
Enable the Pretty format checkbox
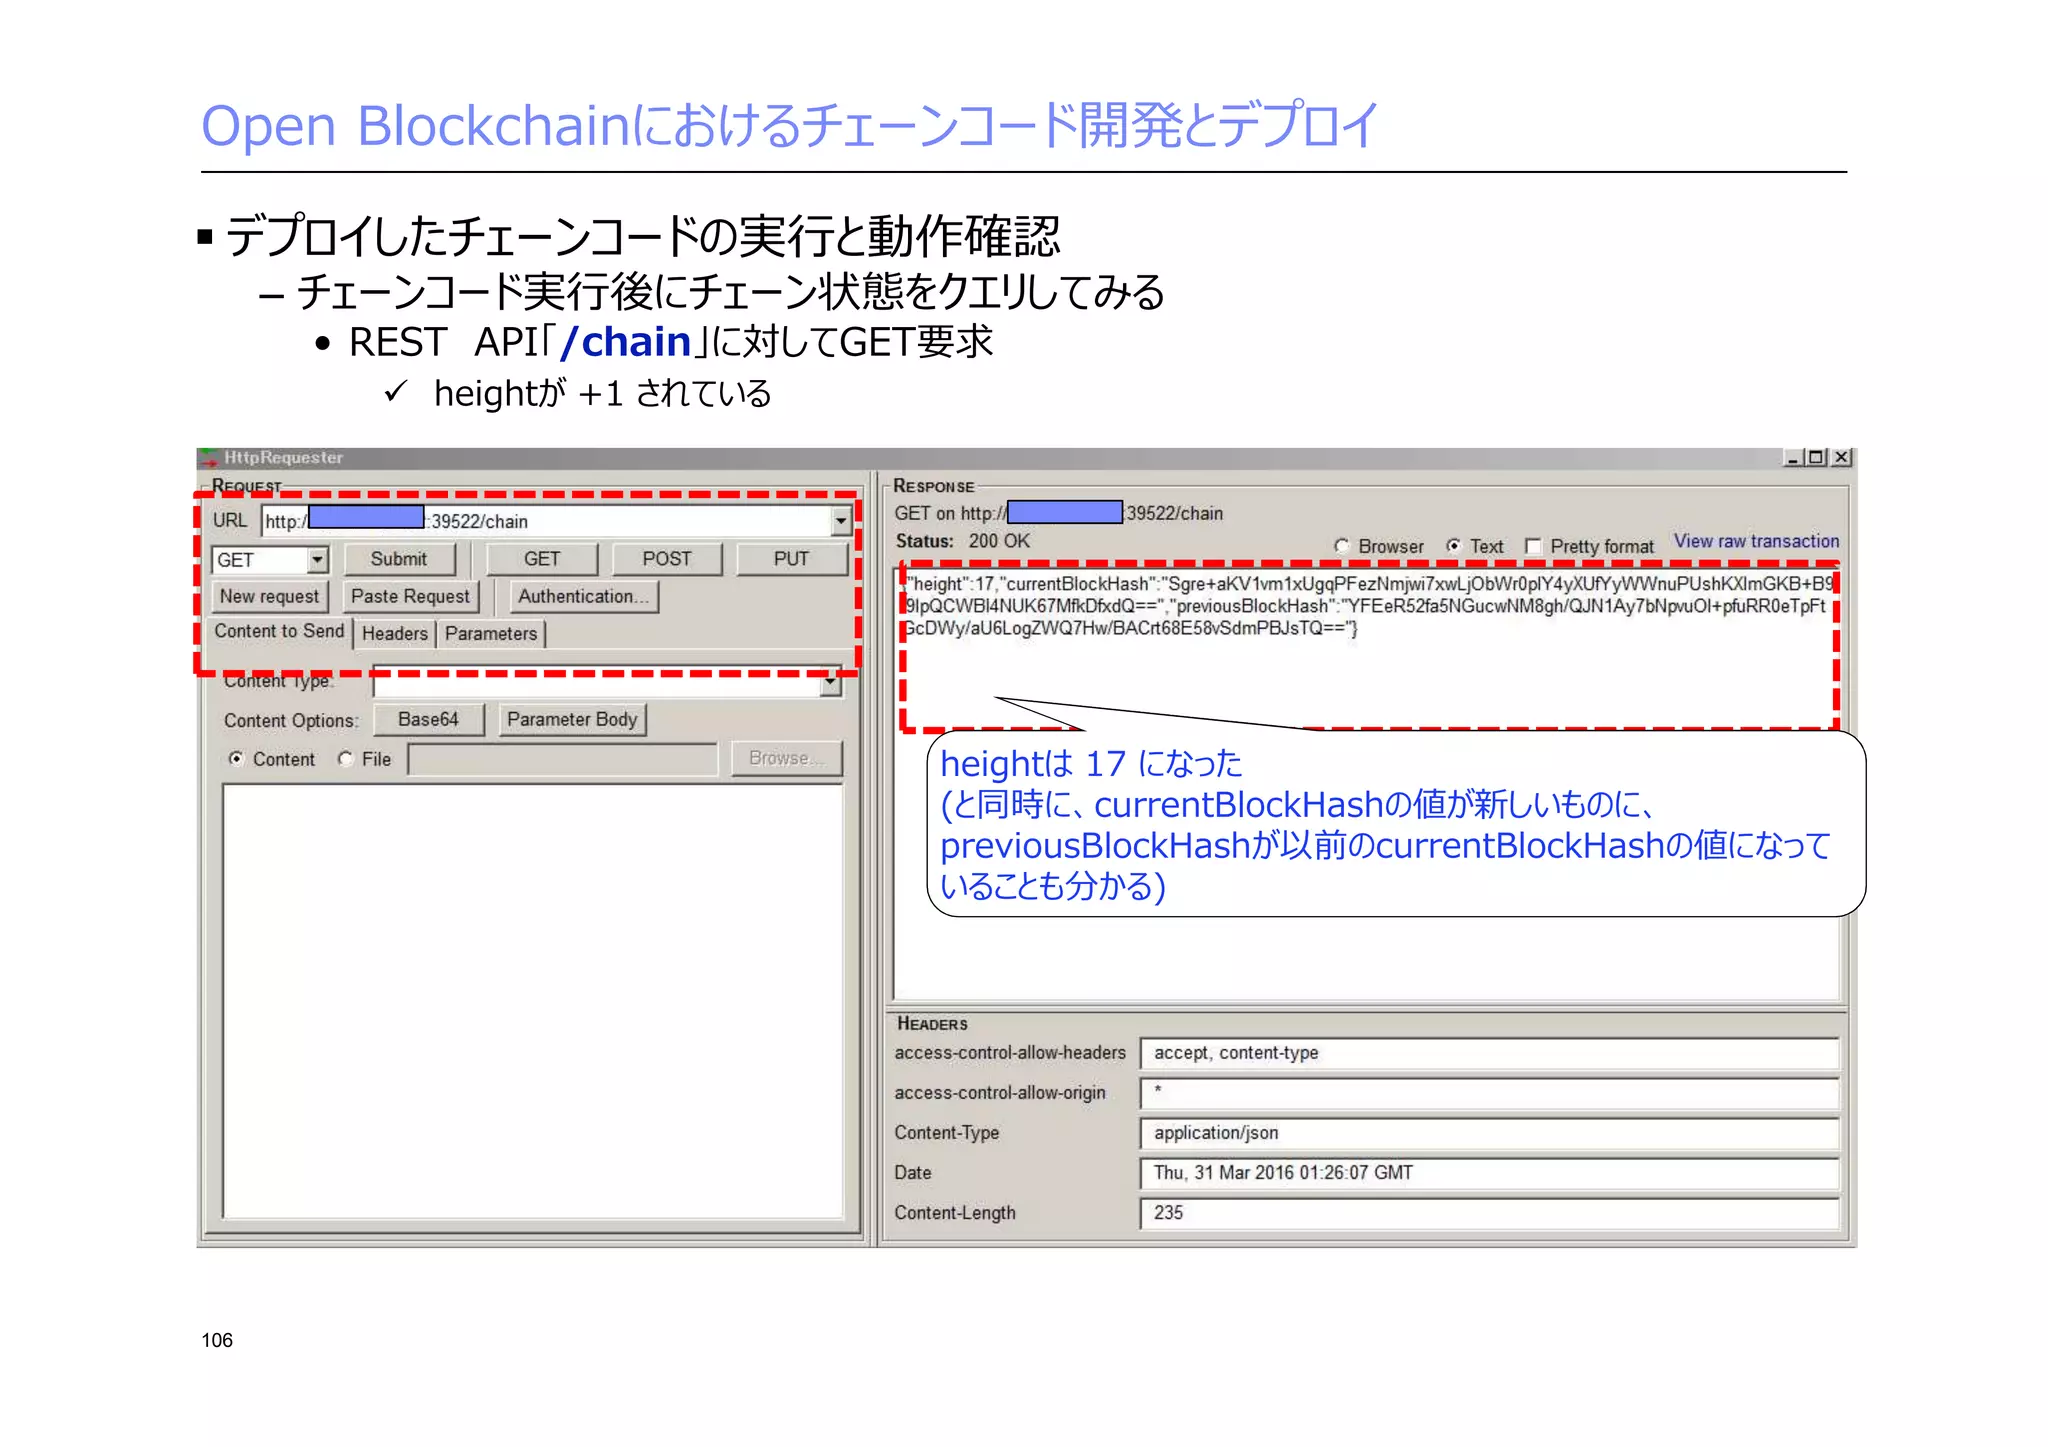click(x=1533, y=546)
